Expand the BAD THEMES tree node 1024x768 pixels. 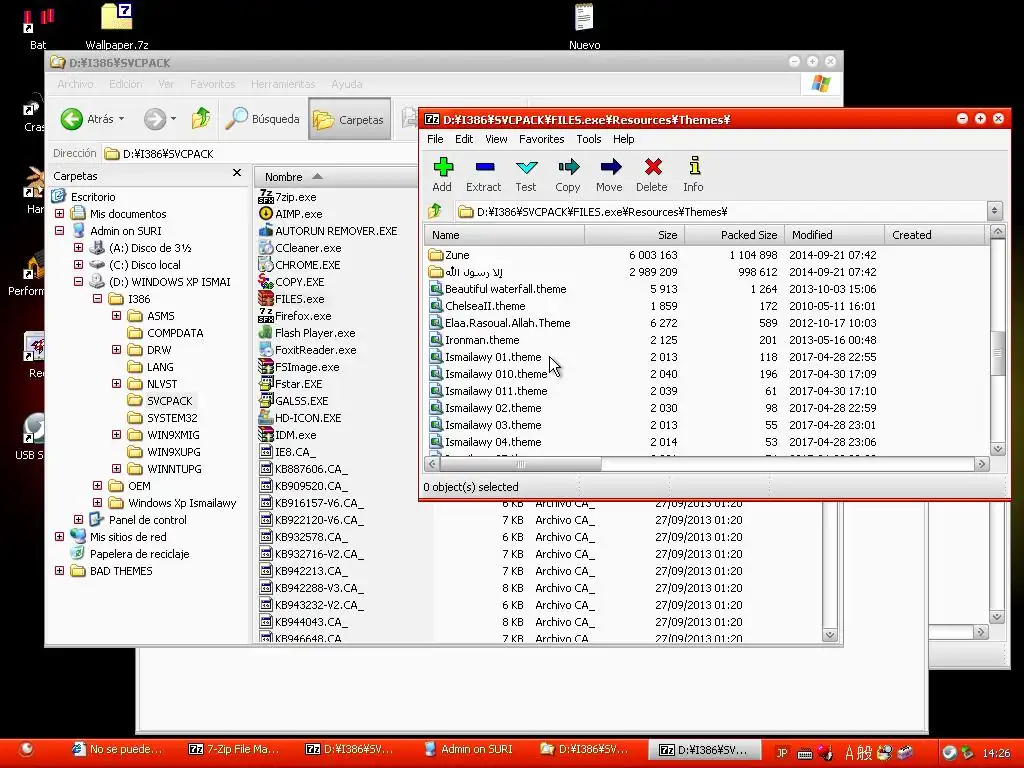click(59, 571)
